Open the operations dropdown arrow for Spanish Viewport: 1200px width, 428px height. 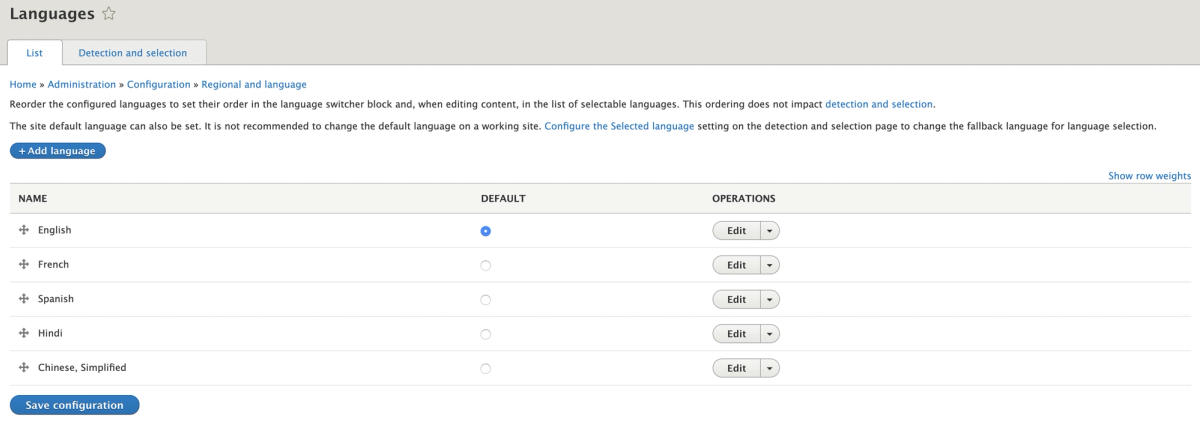(x=770, y=299)
